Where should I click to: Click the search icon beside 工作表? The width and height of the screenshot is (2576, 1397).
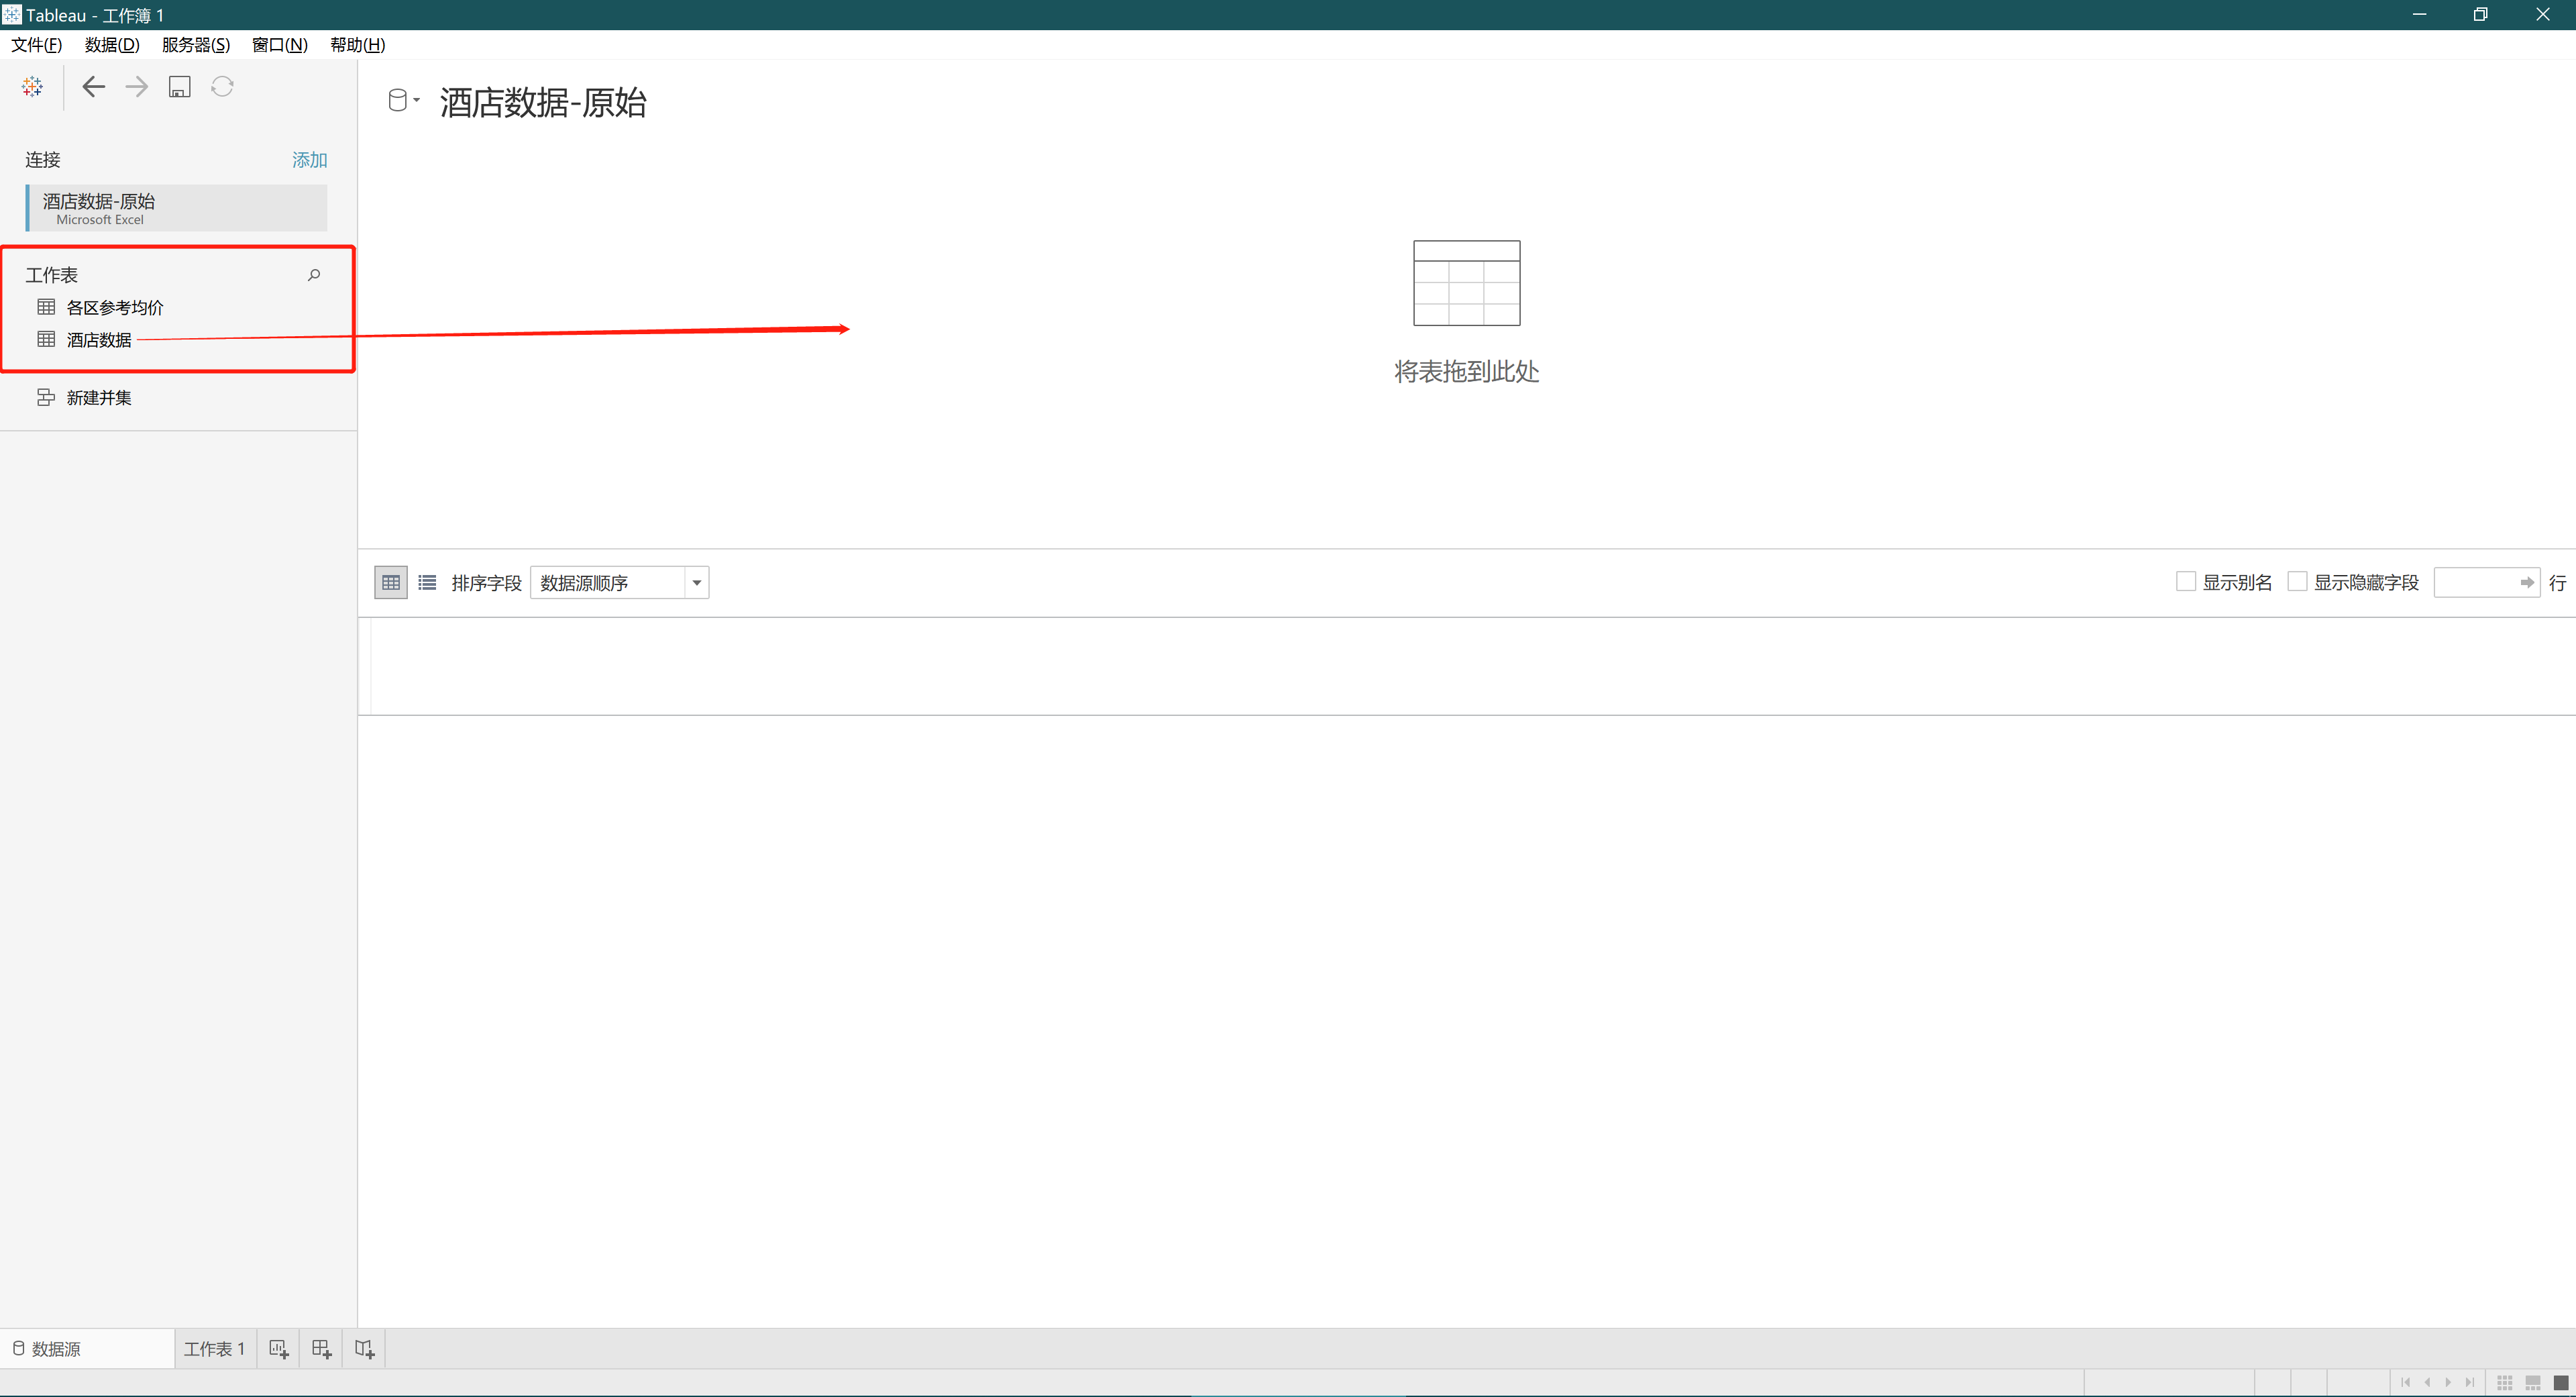(x=314, y=275)
